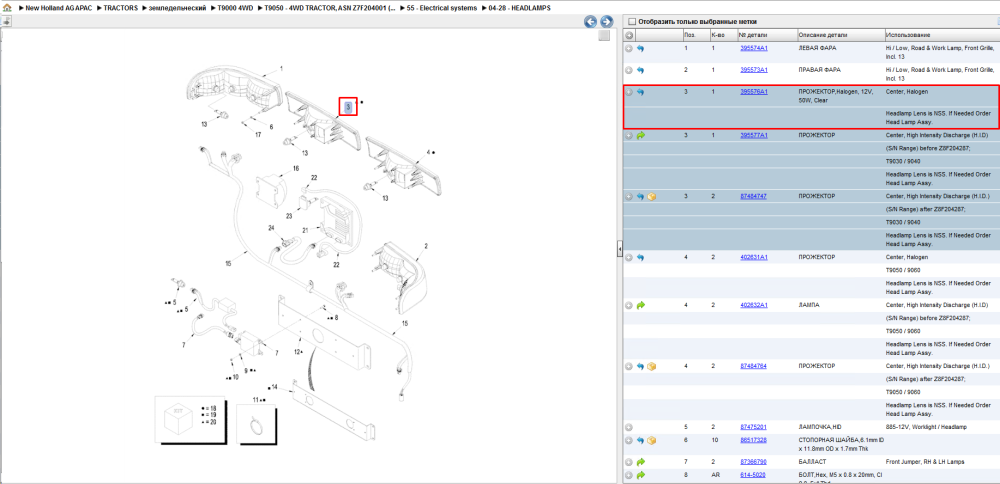Click the yellow box icon for 87484764
Image resolution: width=1000 pixels, height=484 pixels.
tap(652, 366)
